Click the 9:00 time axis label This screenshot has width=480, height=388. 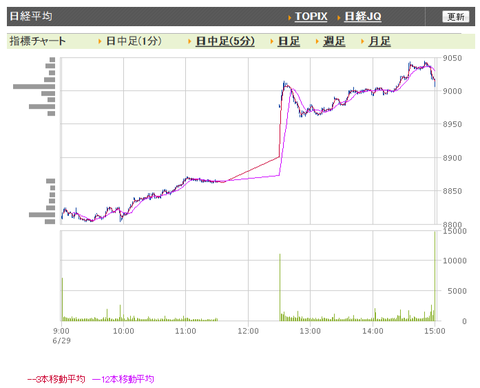click(x=61, y=331)
